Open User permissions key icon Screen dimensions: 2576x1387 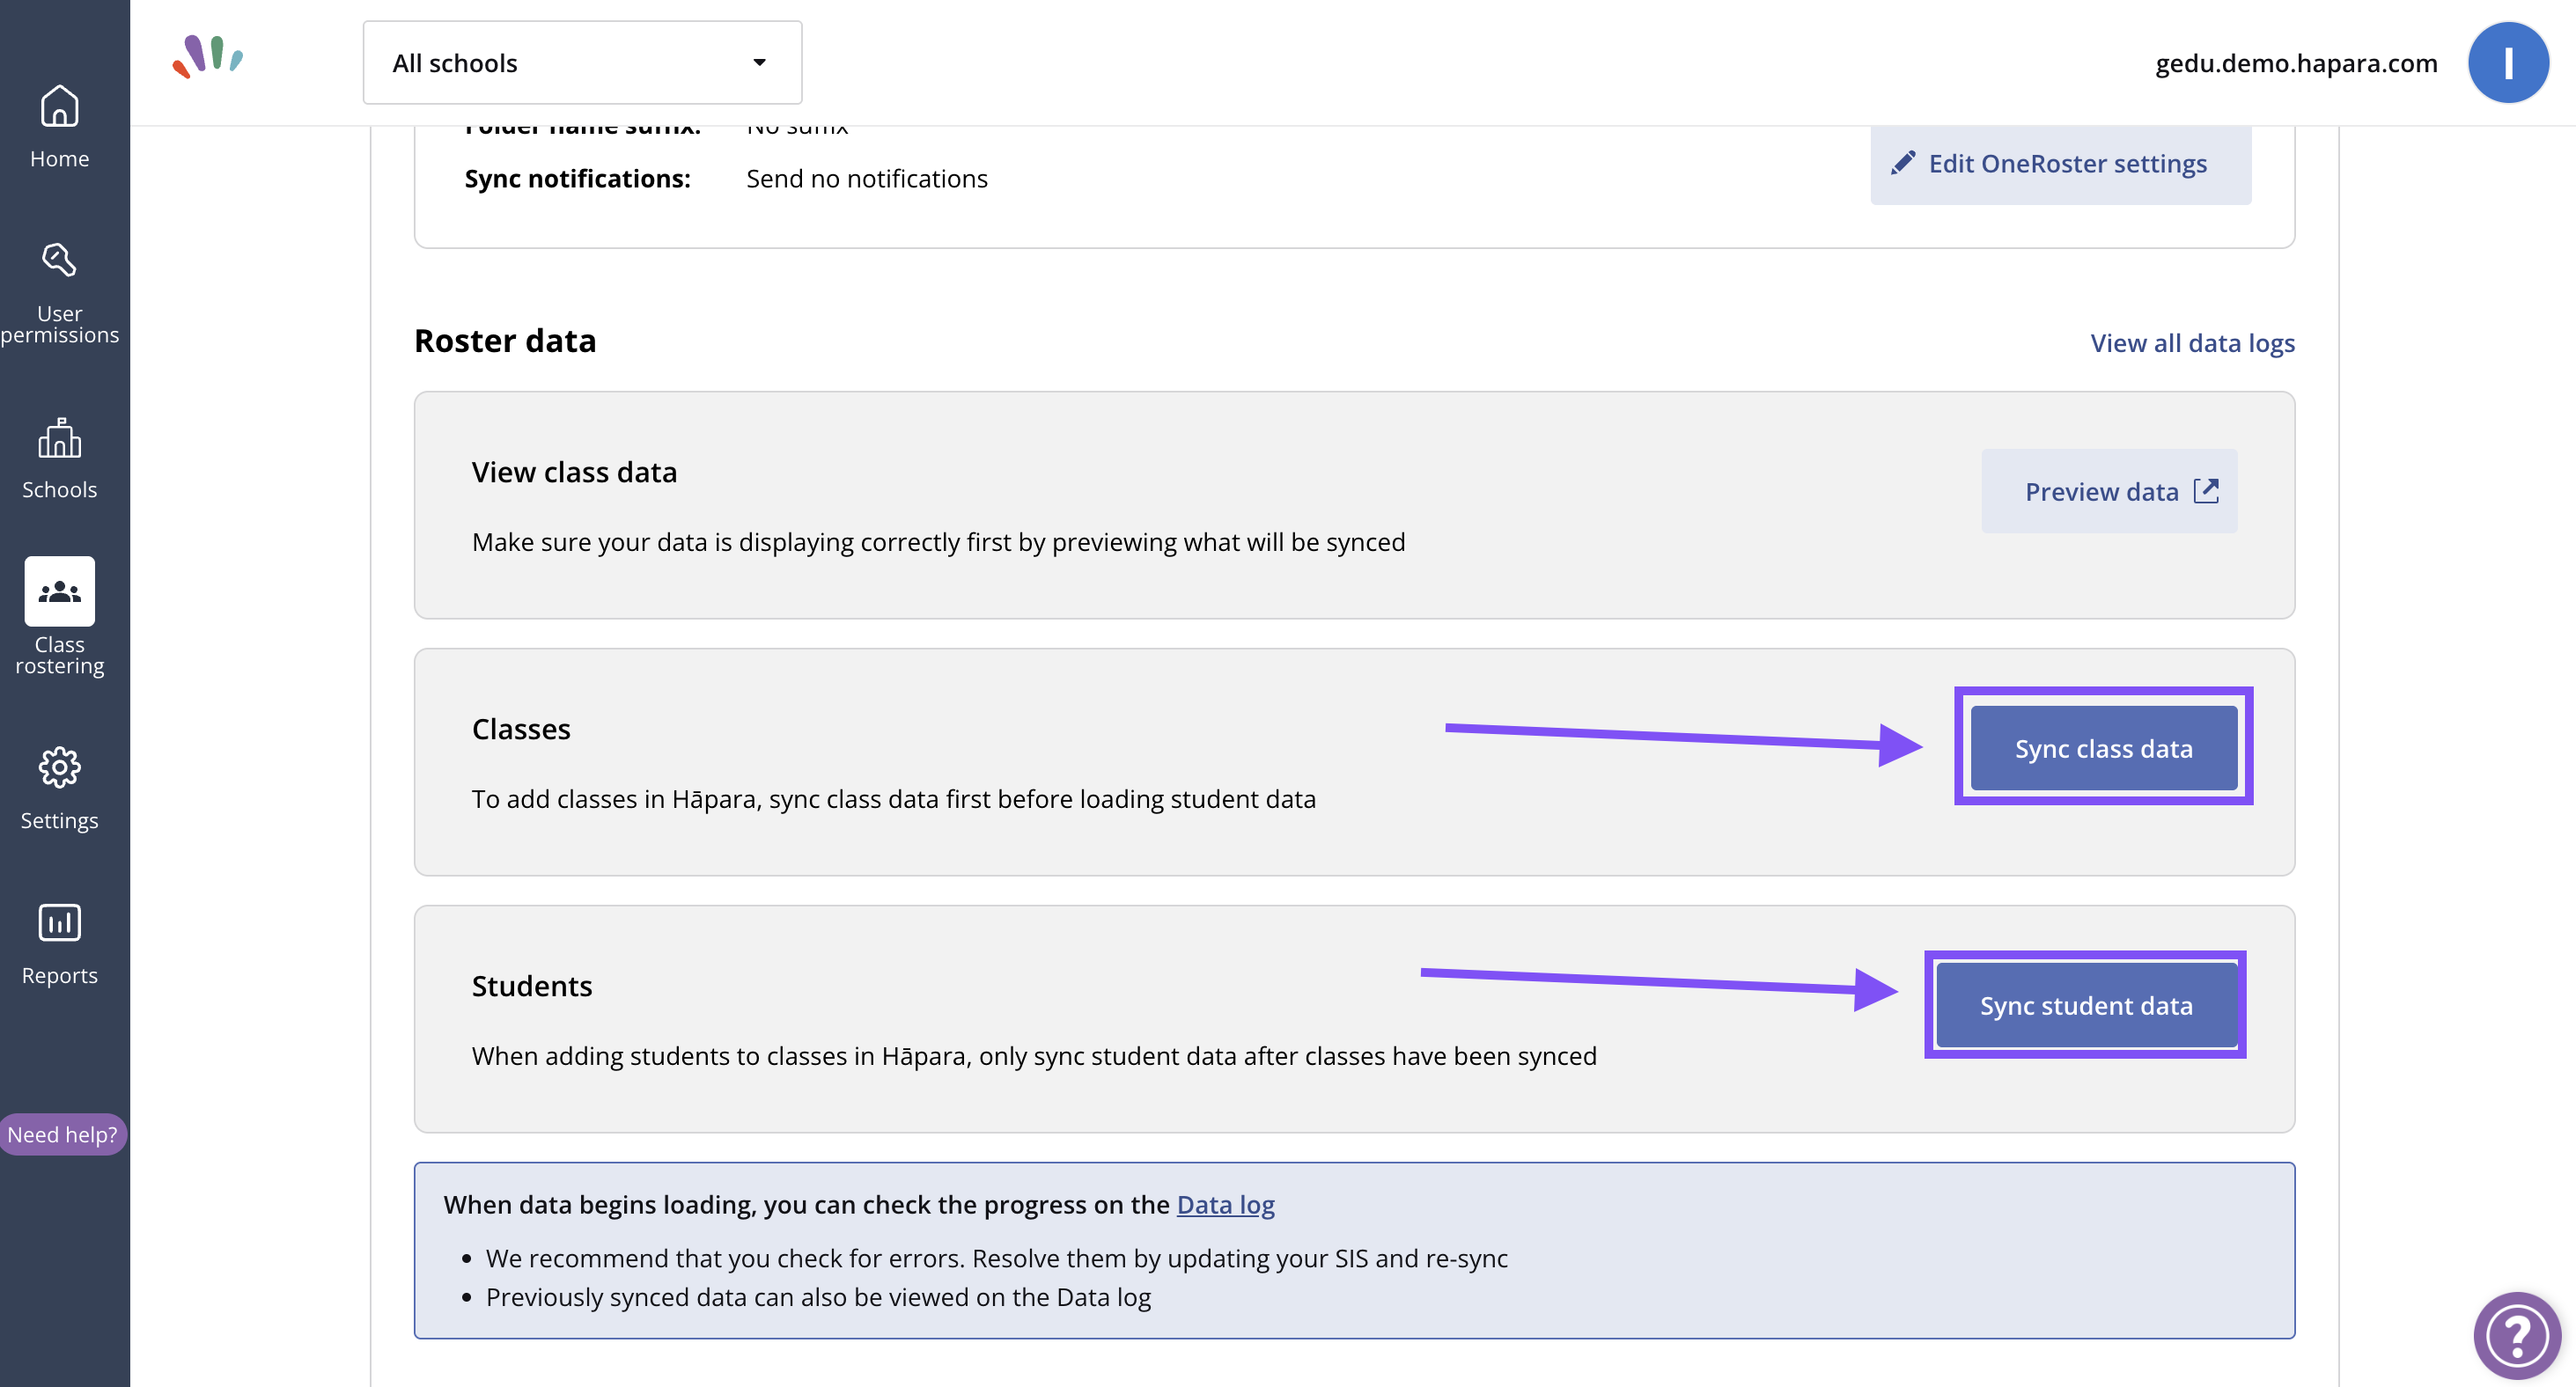coord(59,260)
